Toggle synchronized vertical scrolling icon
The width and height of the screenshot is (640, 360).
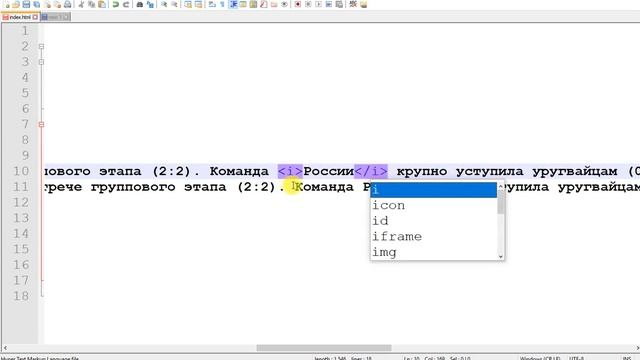coord(188,4)
